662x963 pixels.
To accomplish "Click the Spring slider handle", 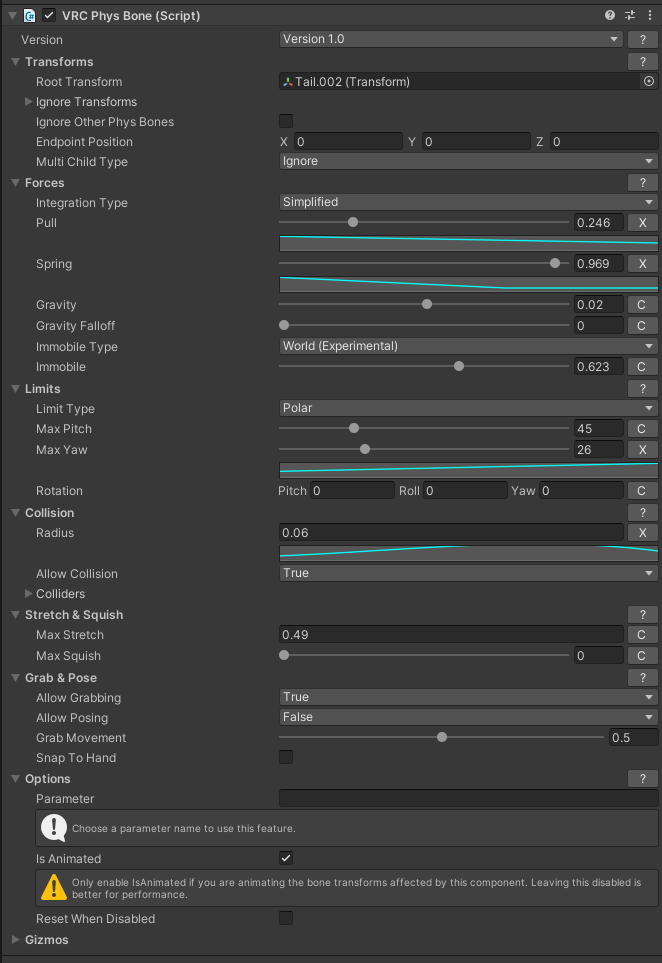I will point(555,263).
